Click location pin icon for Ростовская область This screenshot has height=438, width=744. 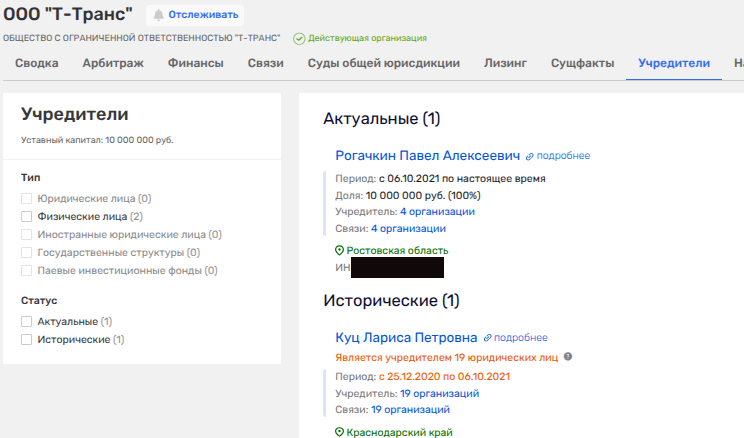[x=340, y=250]
